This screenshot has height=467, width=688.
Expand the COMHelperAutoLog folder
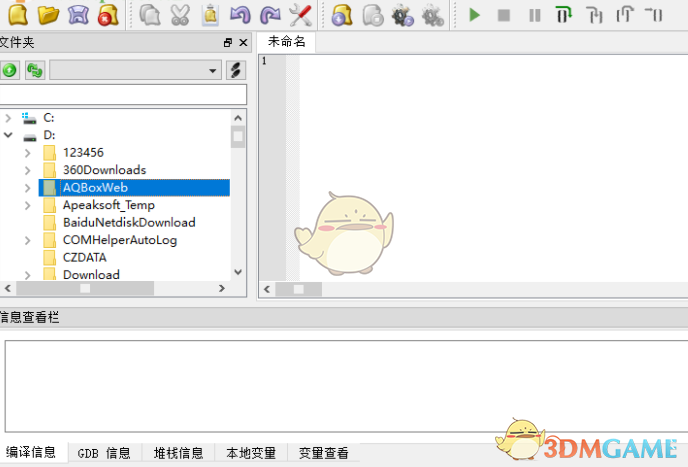click(28, 240)
